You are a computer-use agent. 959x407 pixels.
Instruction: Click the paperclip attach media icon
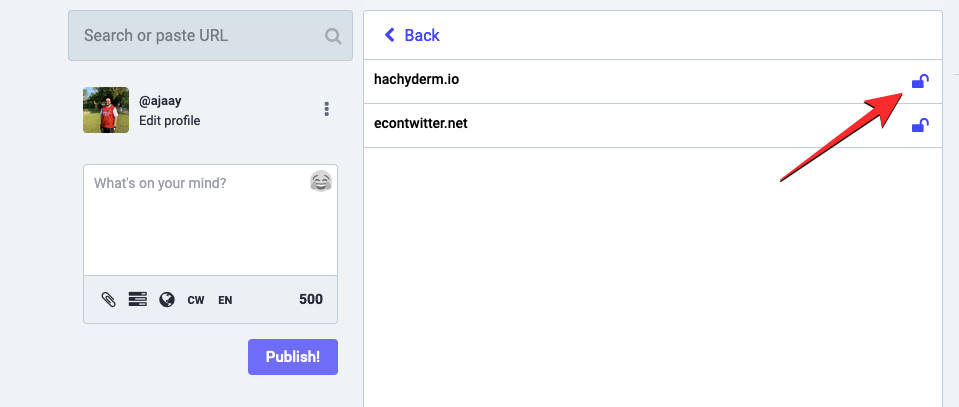109,299
